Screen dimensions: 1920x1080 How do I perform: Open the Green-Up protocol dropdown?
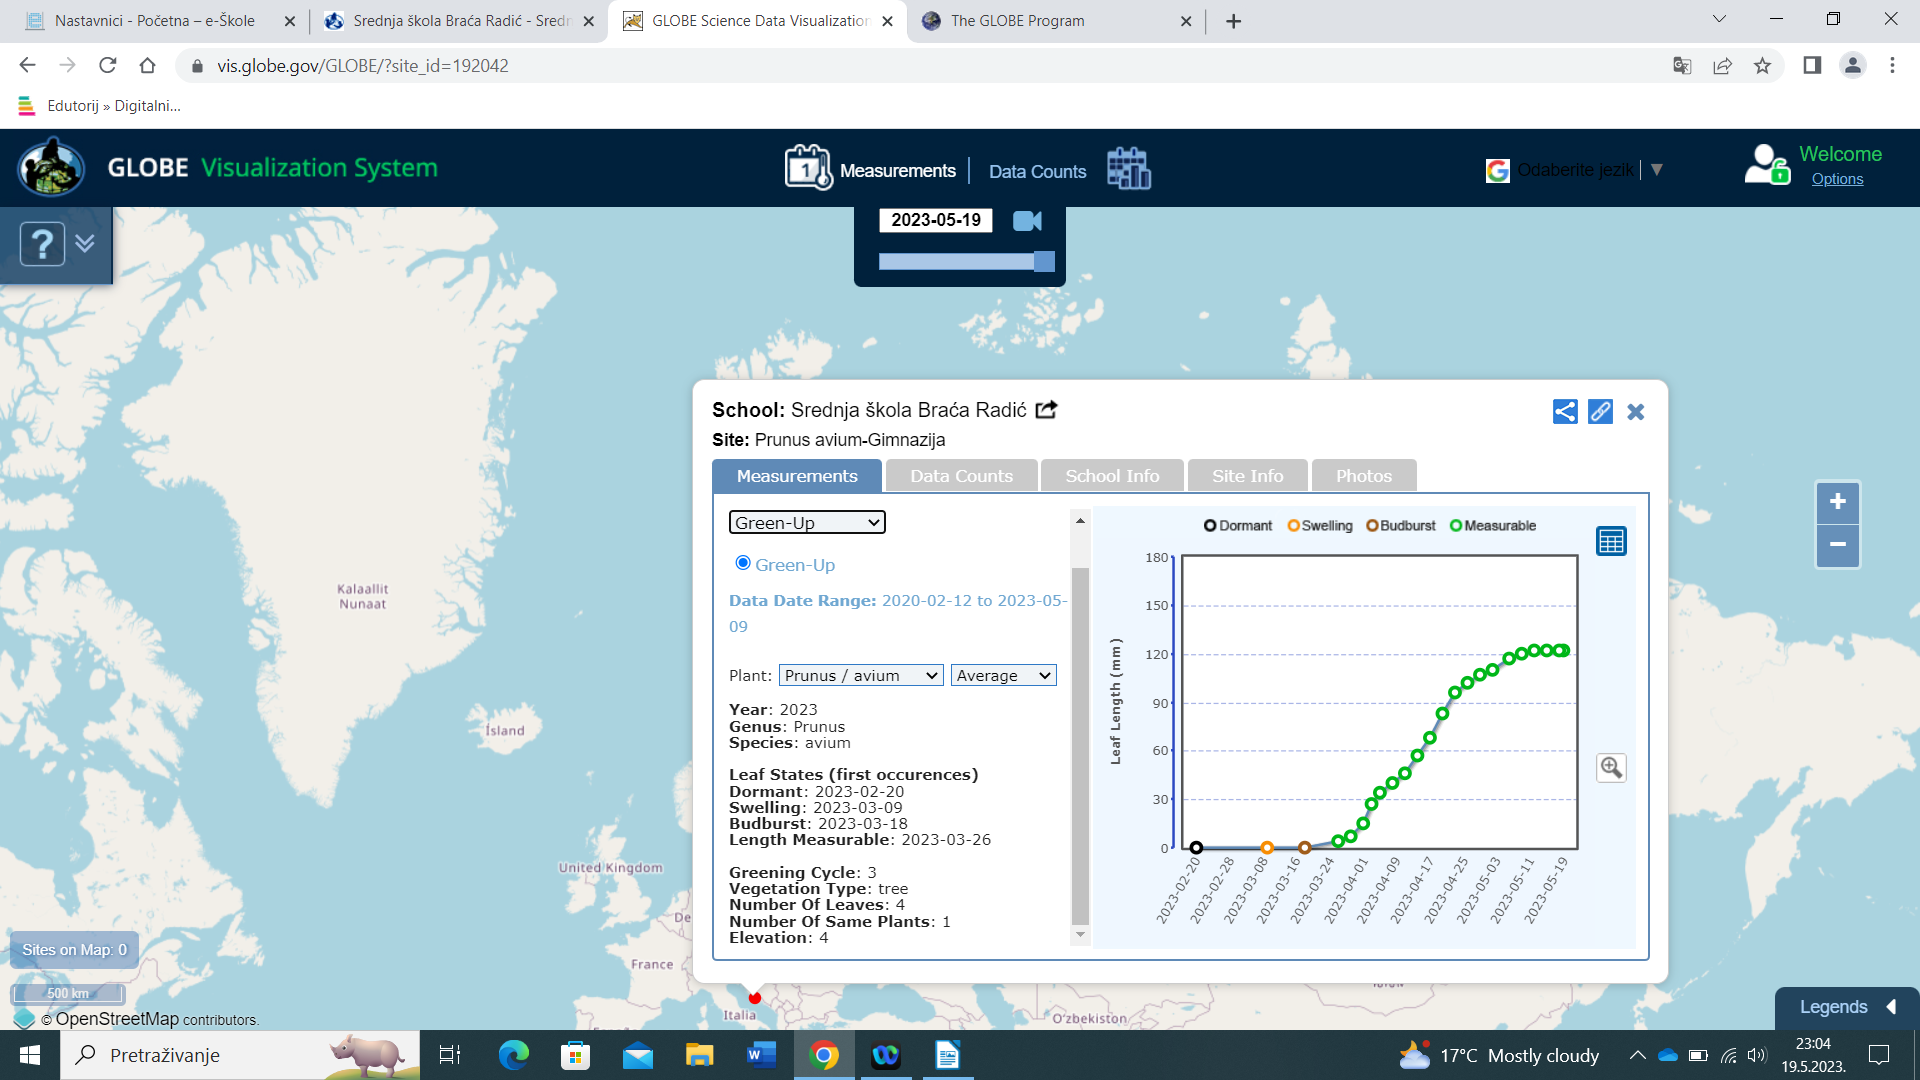coord(806,522)
